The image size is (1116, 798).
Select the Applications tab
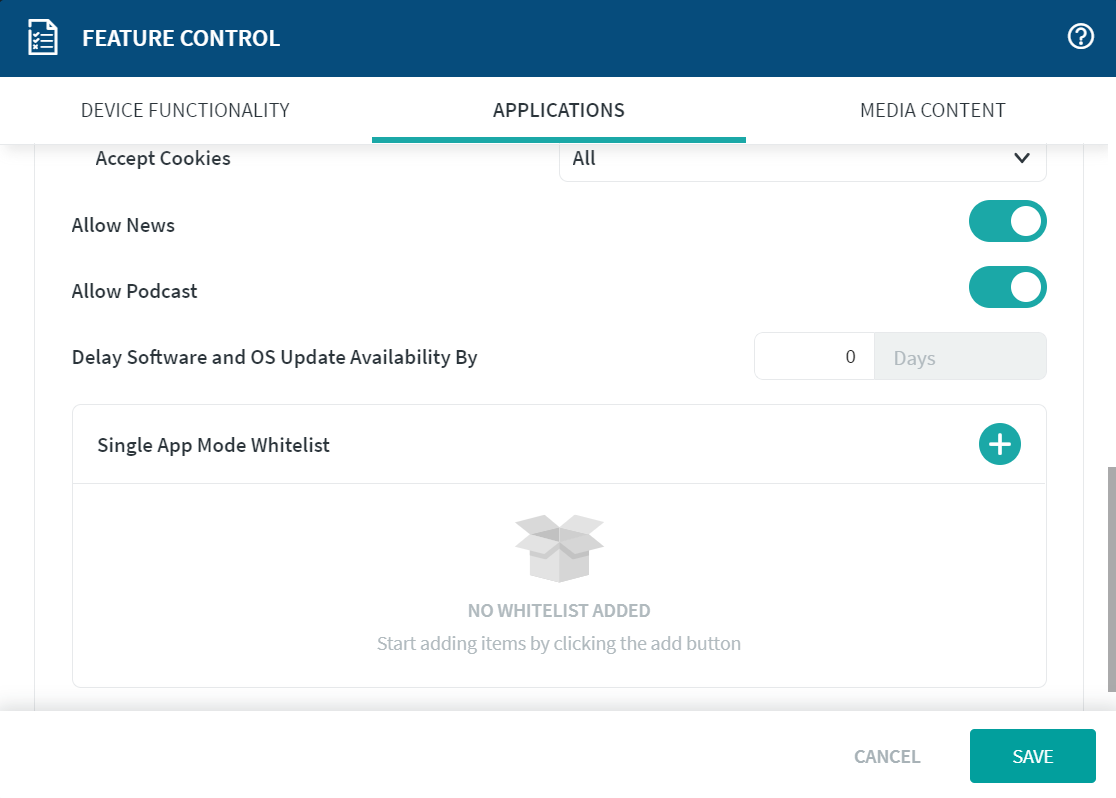pos(558,110)
